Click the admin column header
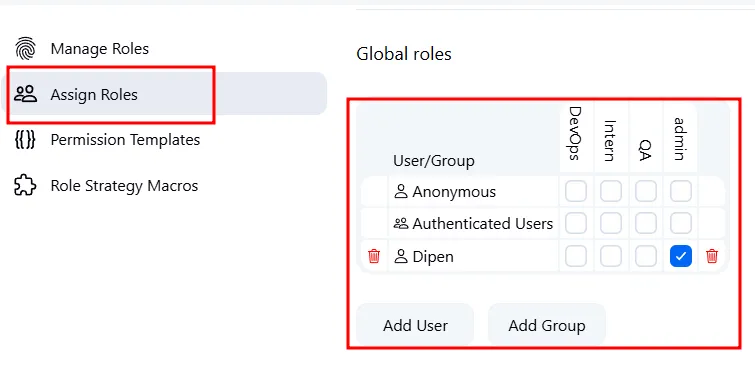This screenshot has width=755, height=370. (x=680, y=139)
